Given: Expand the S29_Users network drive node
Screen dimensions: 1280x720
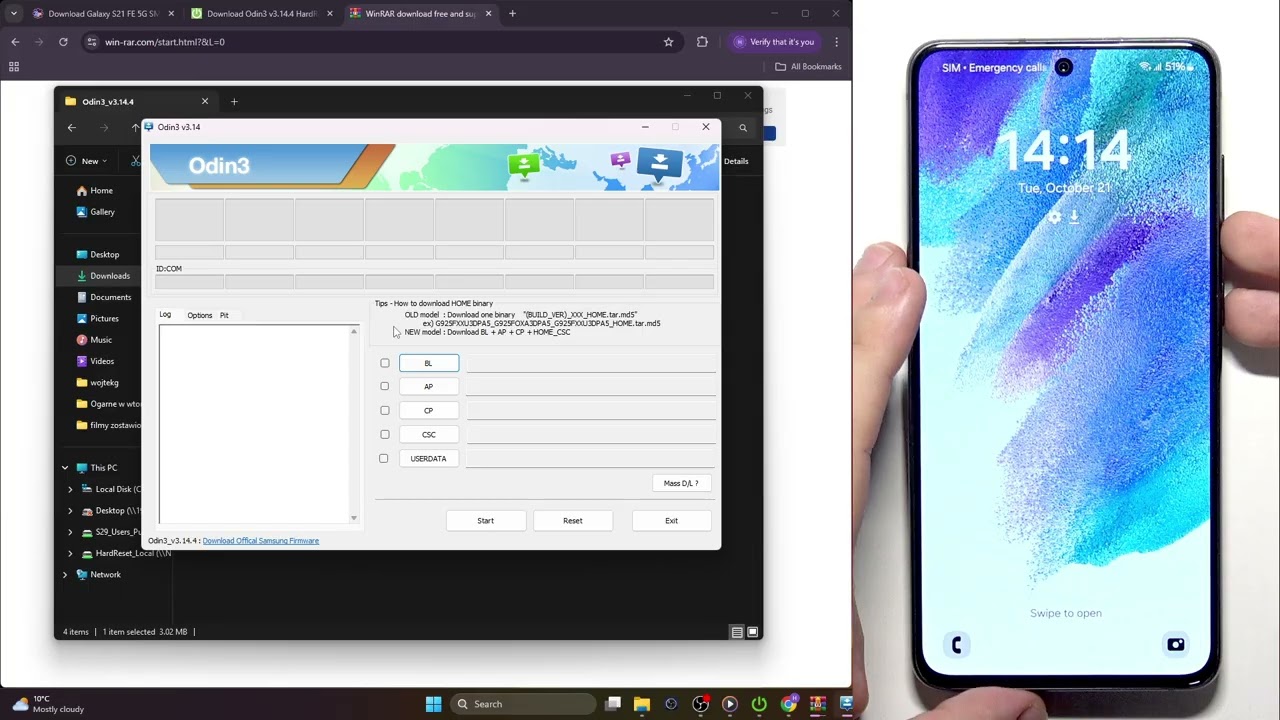Looking at the screenshot, I should [70, 532].
